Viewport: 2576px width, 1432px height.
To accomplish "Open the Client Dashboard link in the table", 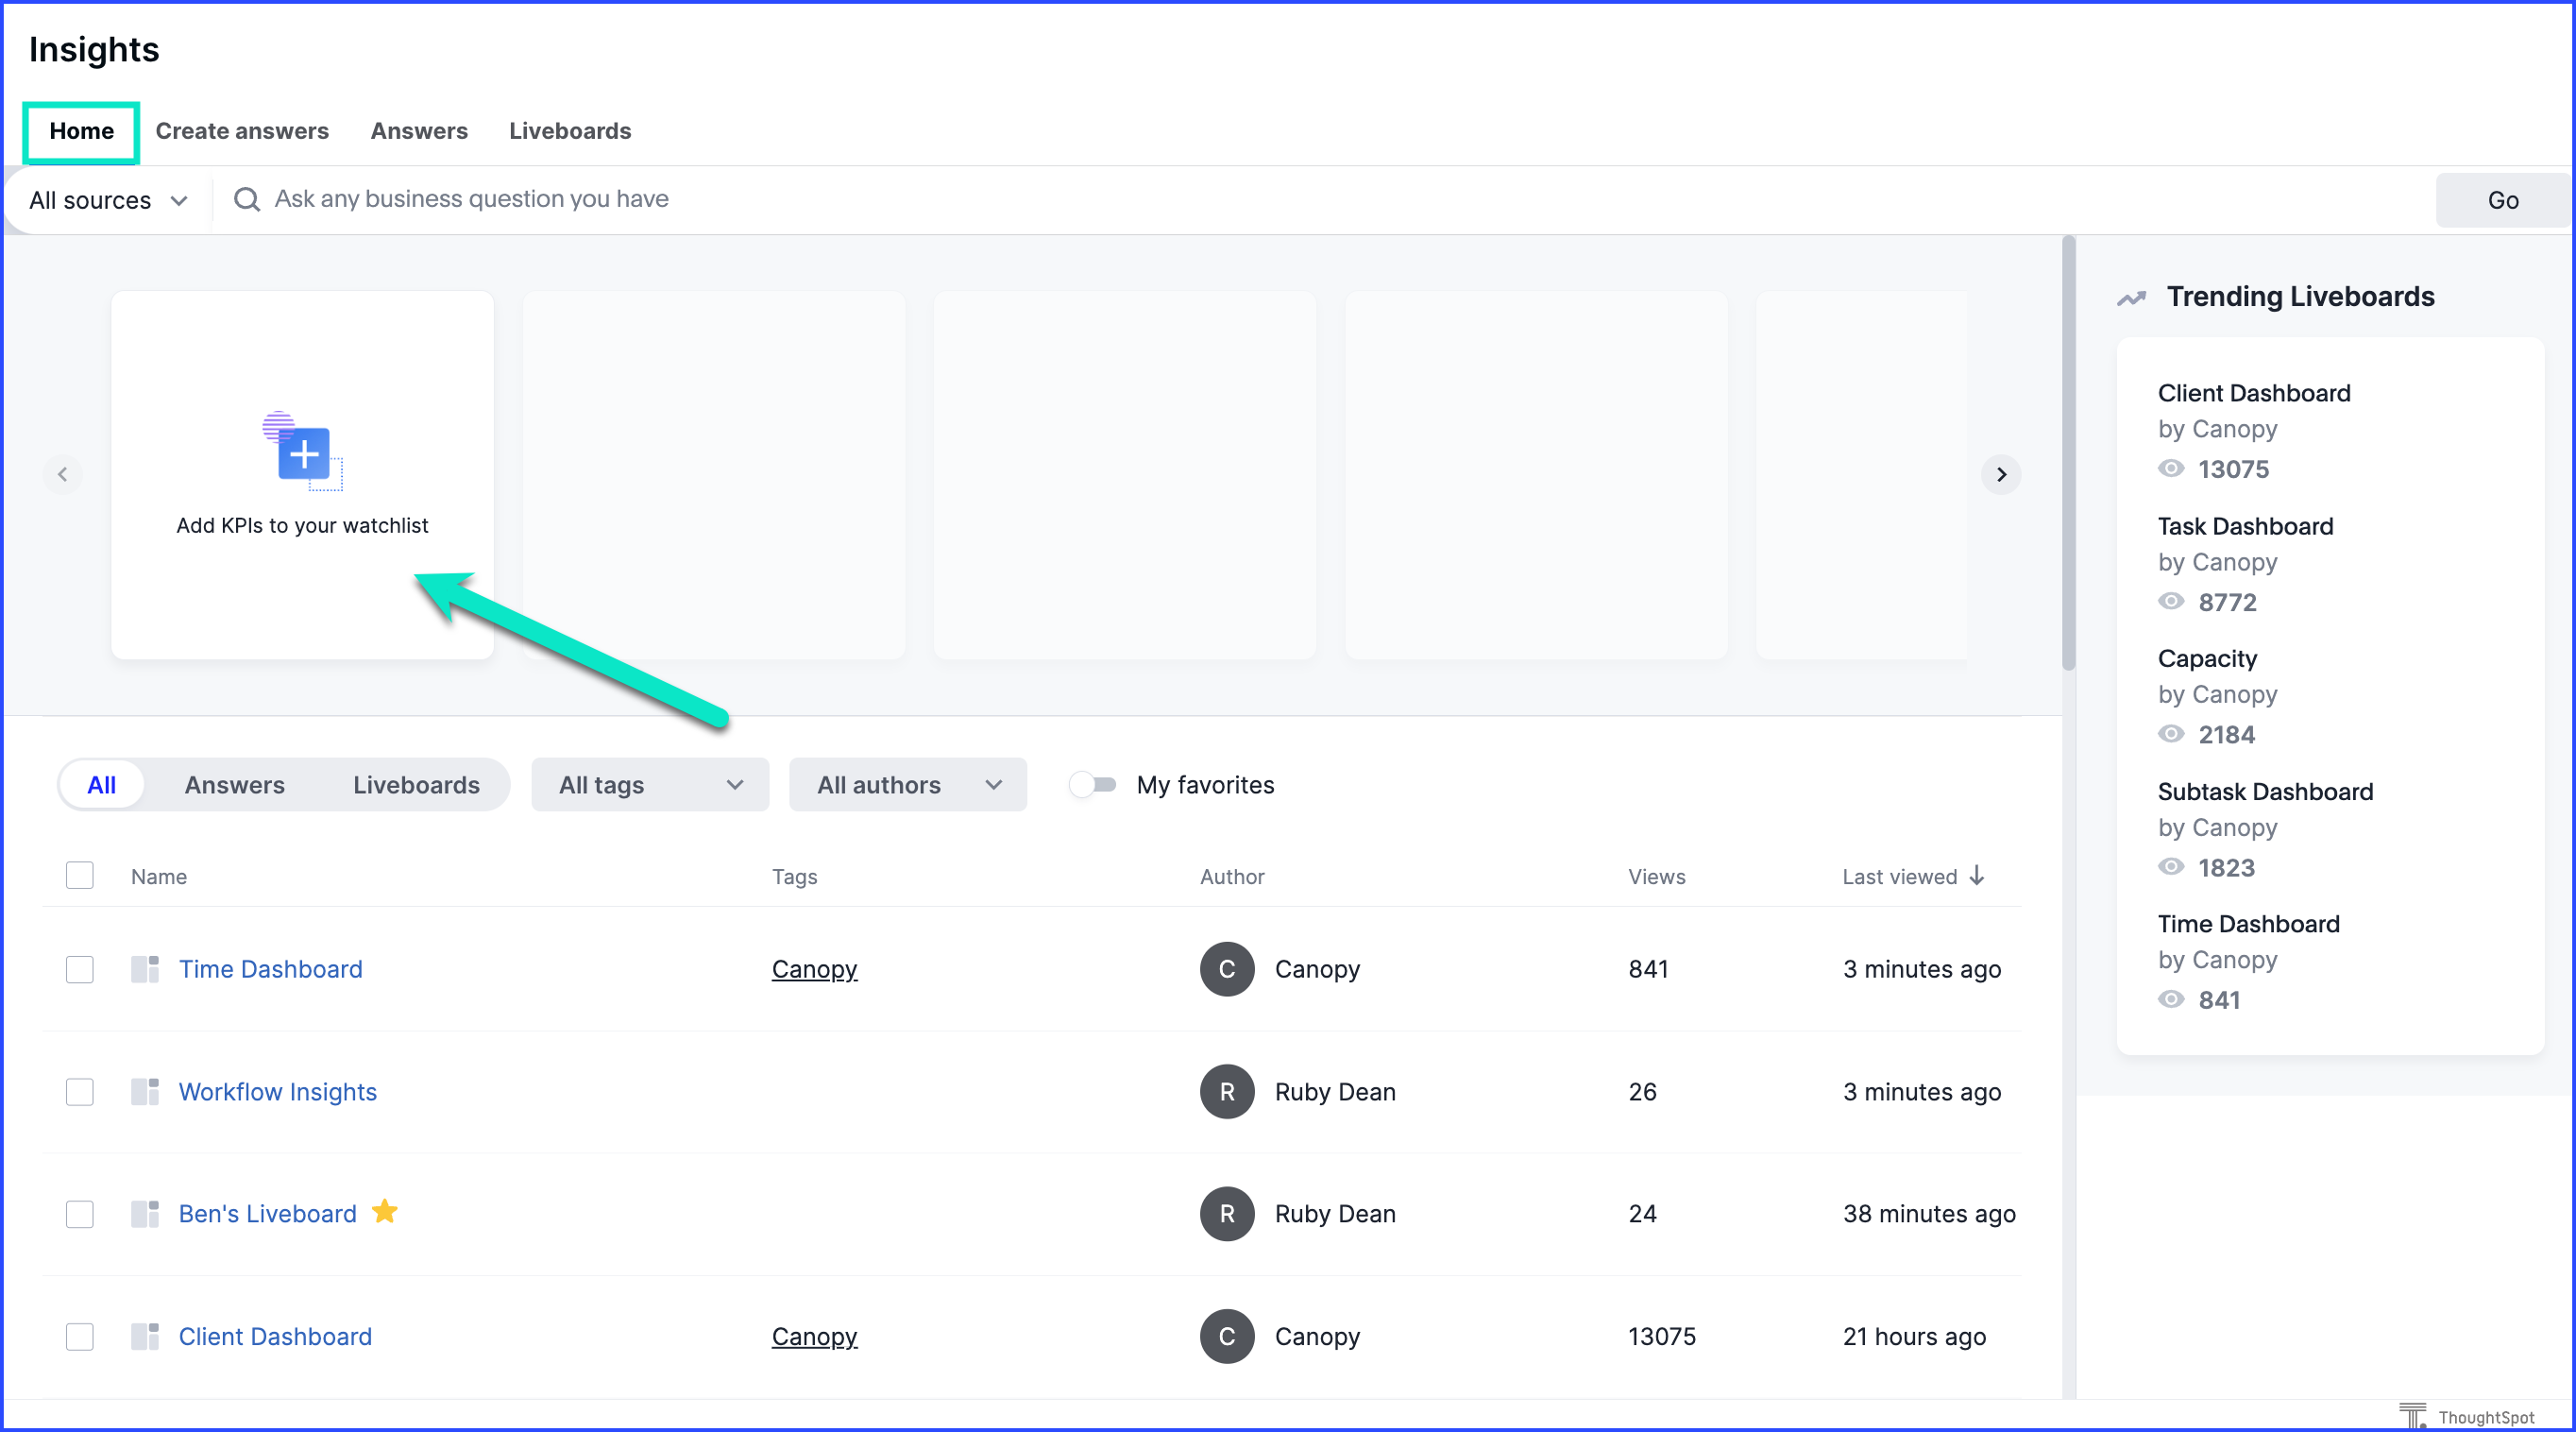I will point(275,1336).
